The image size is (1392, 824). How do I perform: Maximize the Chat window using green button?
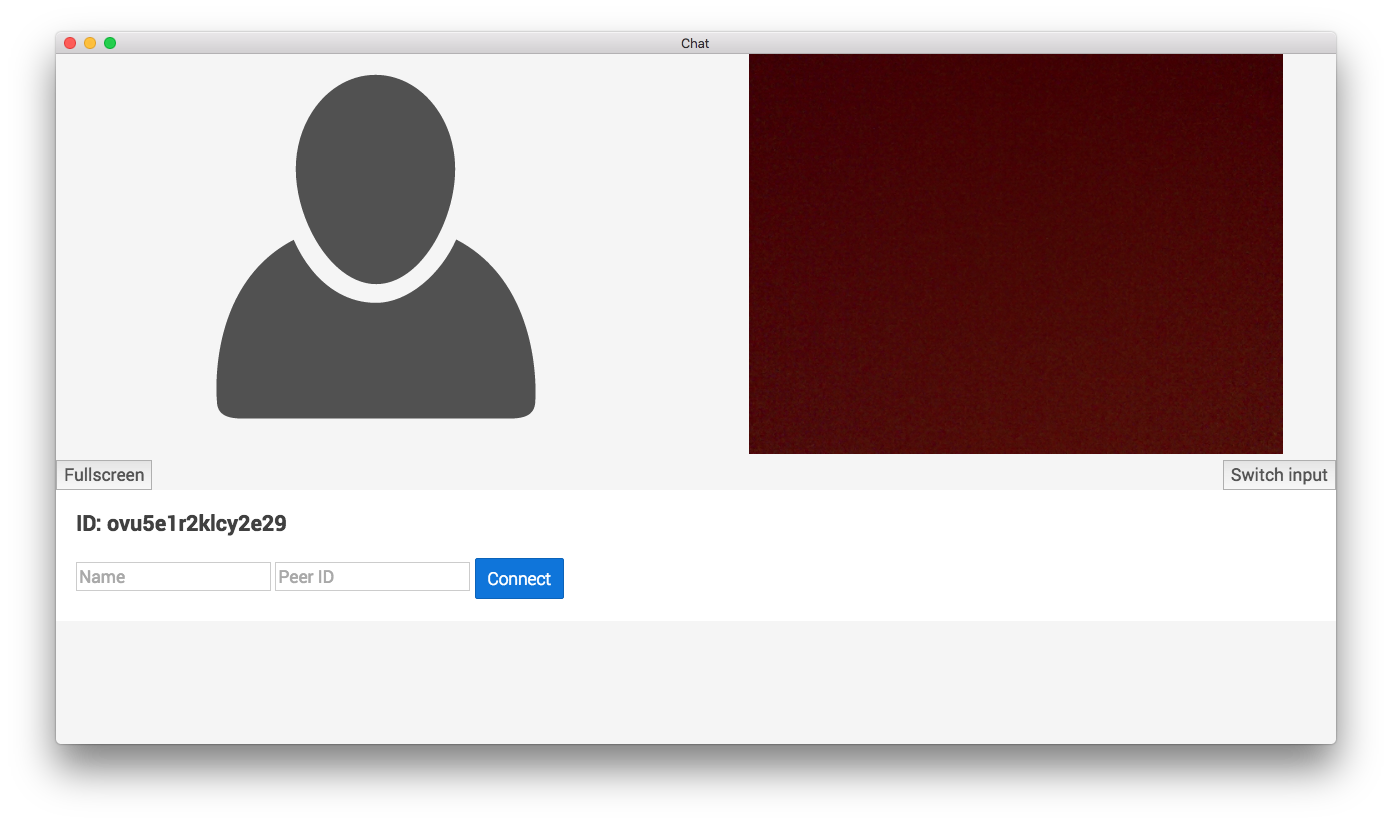[110, 43]
